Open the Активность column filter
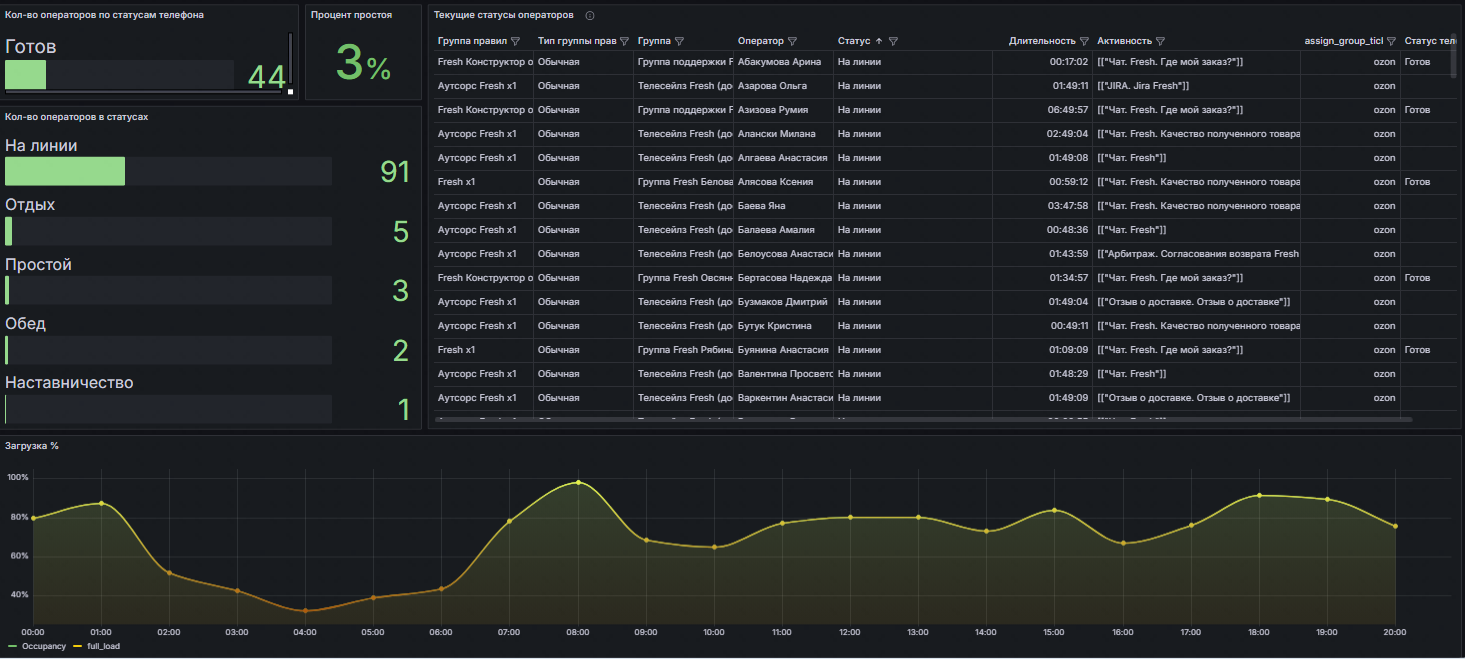The width and height of the screenshot is (1465, 659). [x=1160, y=41]
